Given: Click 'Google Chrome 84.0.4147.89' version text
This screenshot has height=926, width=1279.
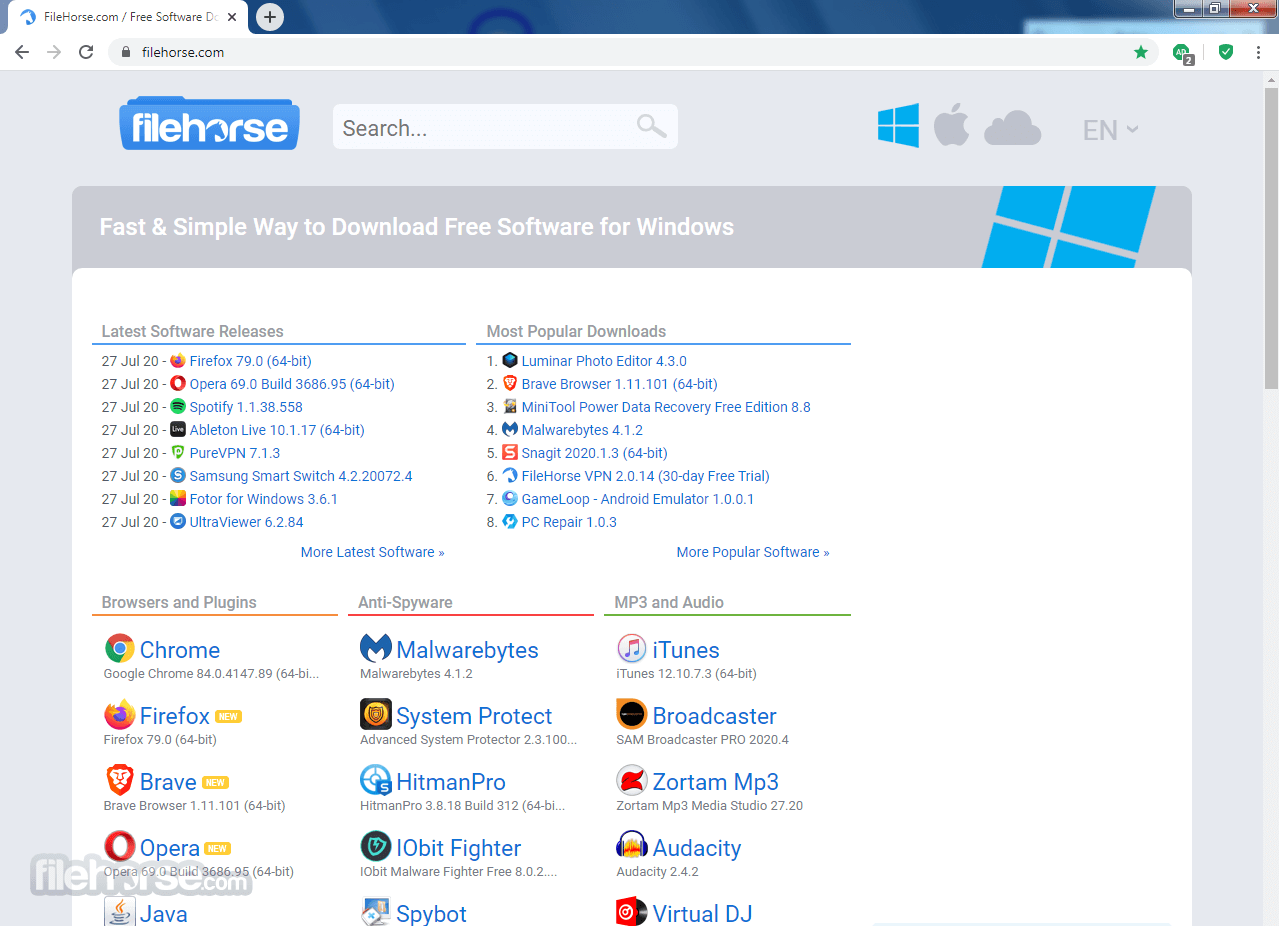Looking at the screenshot, I should (x=211, y=674).
